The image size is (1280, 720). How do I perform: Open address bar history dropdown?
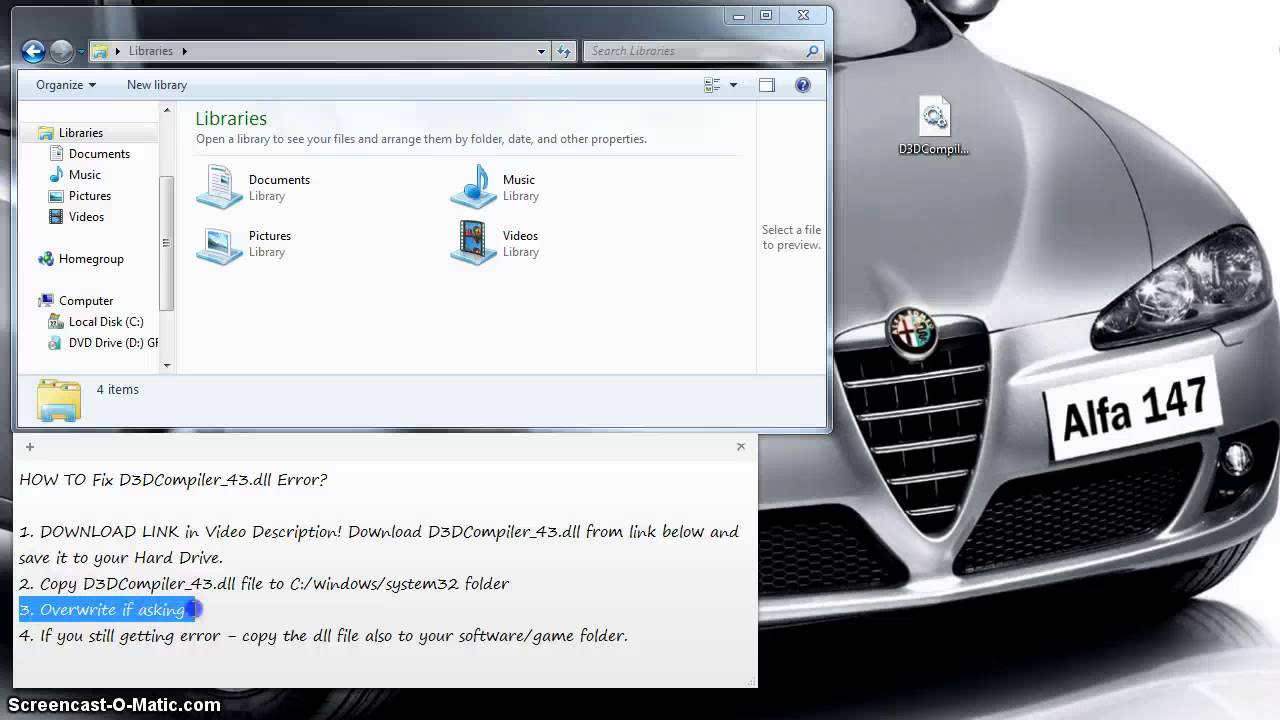(x=541, y=51)
